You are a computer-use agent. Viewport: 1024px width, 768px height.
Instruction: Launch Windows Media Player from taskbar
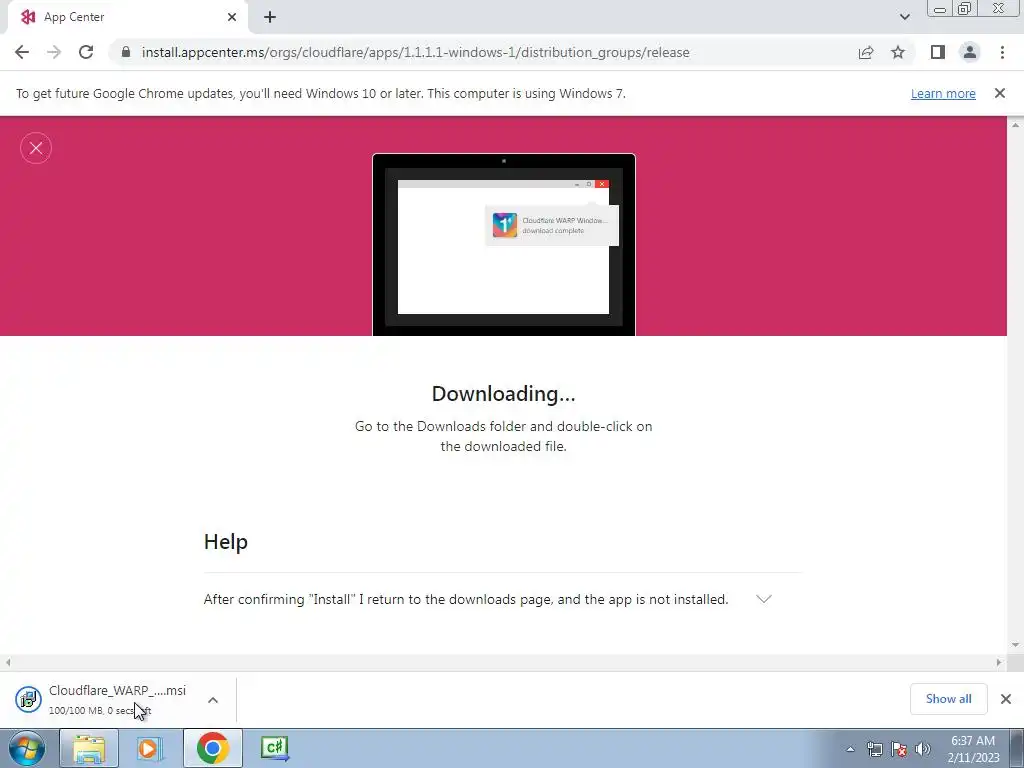(x=150, y=748)
